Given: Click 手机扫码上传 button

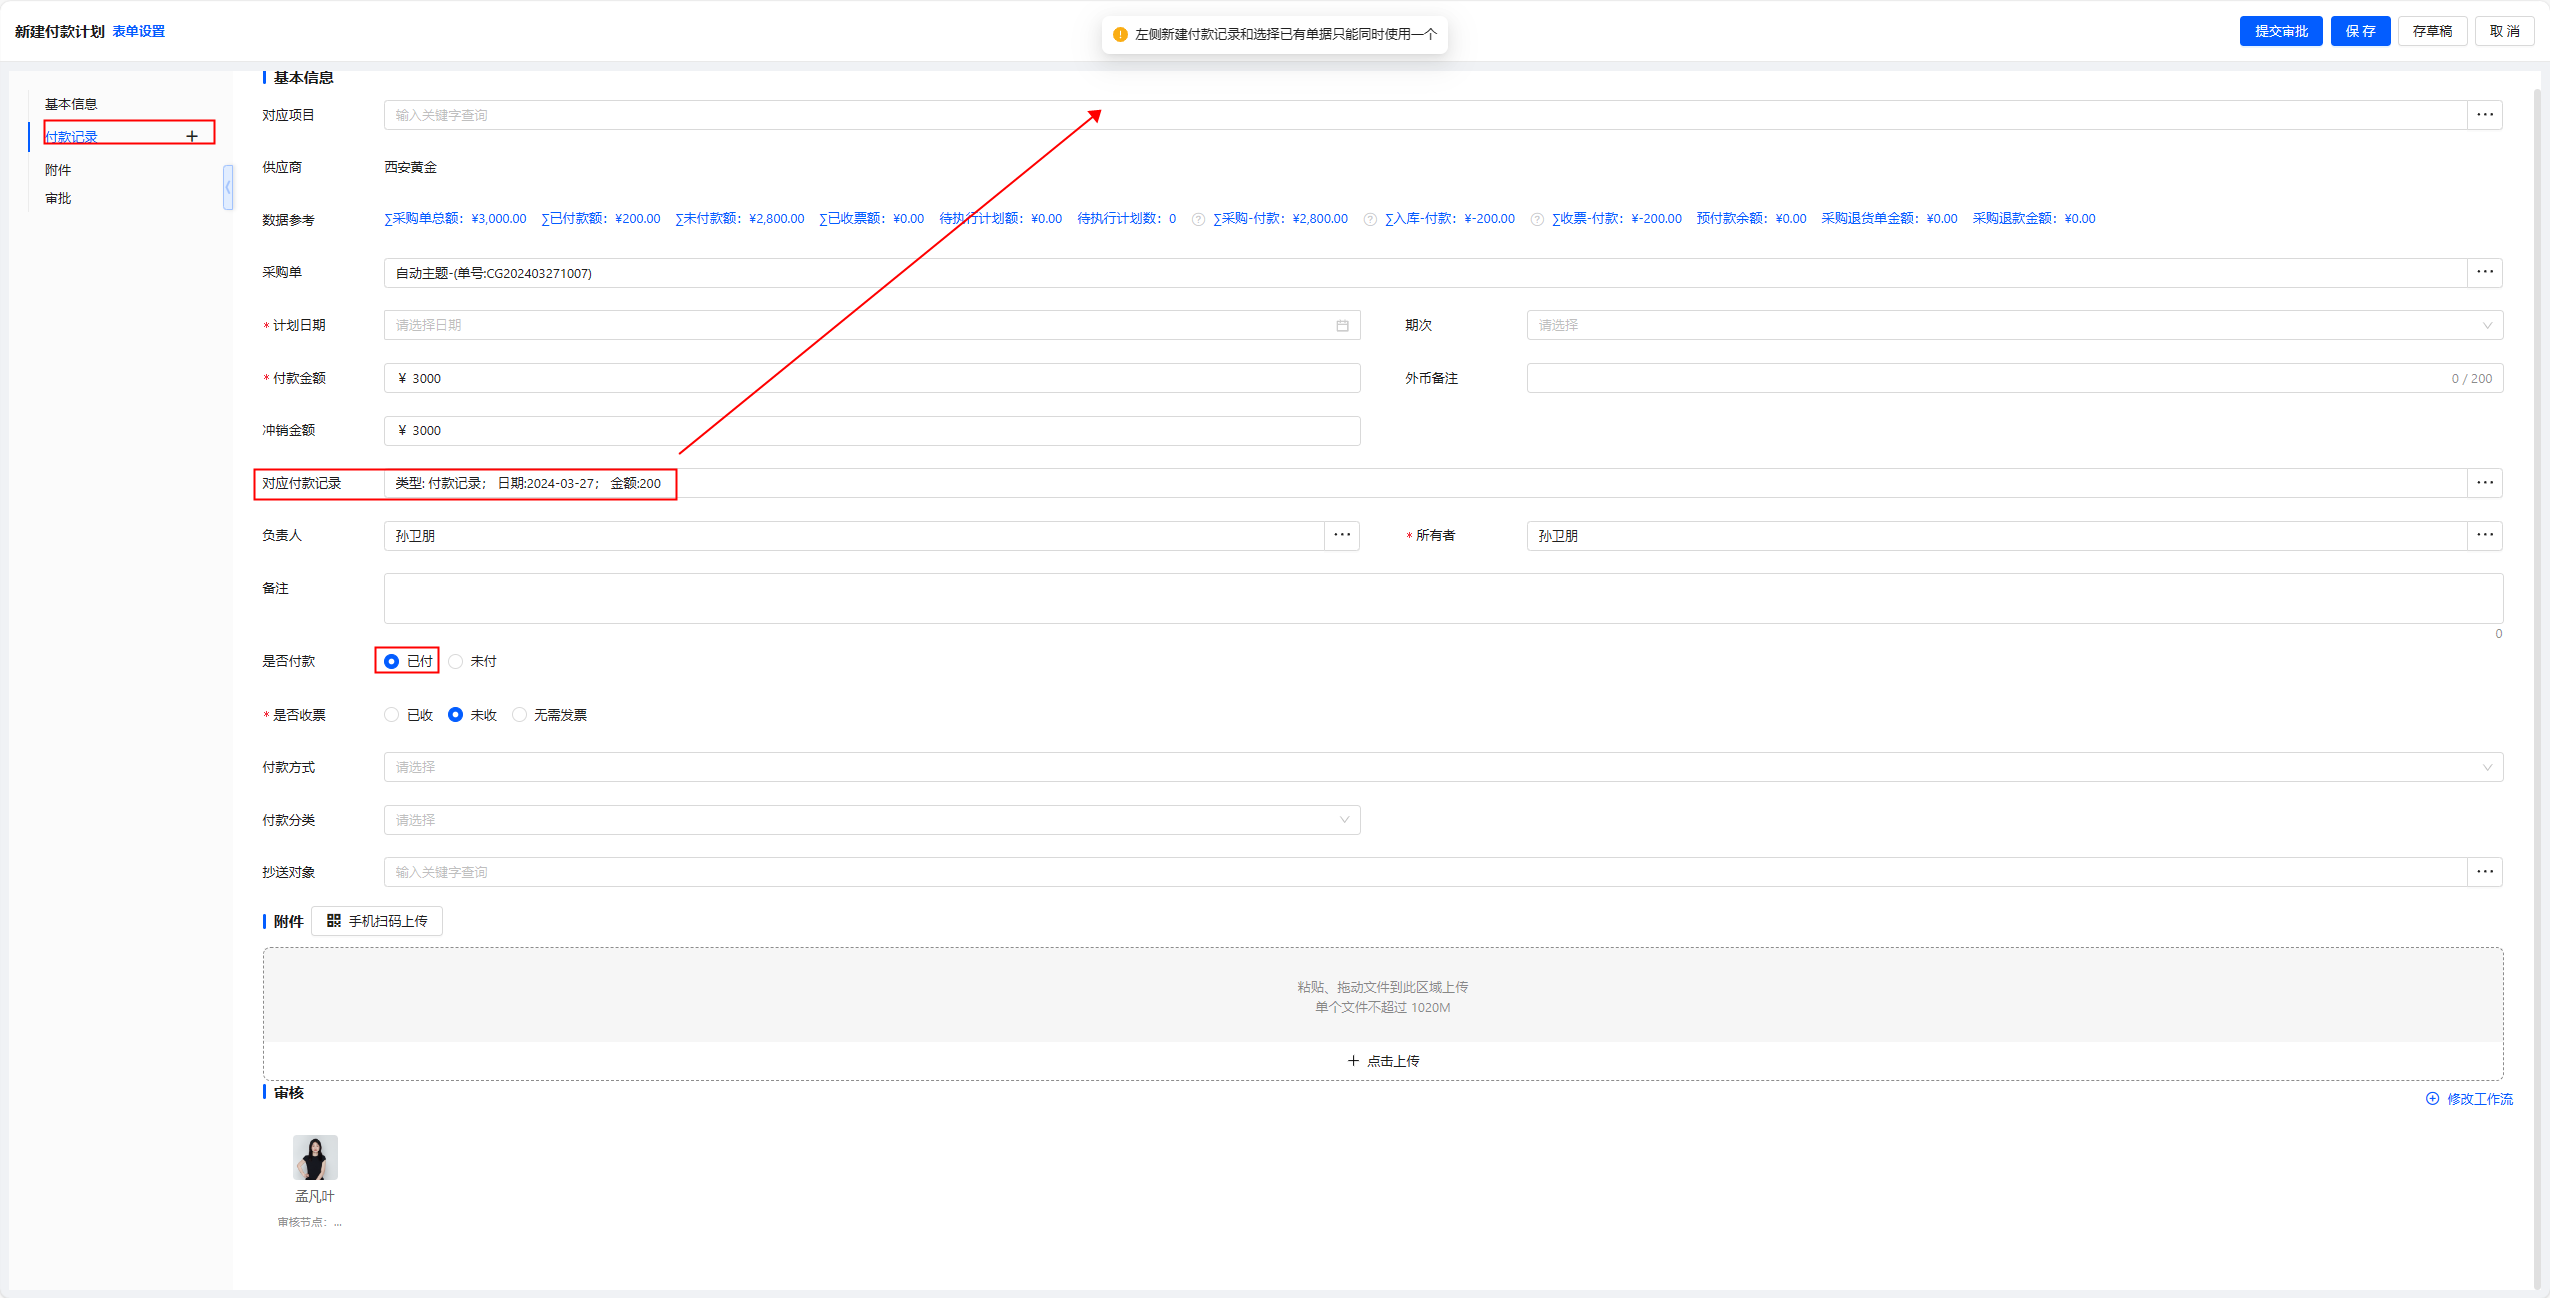Looking at the screenshot, I should [377, 921].
